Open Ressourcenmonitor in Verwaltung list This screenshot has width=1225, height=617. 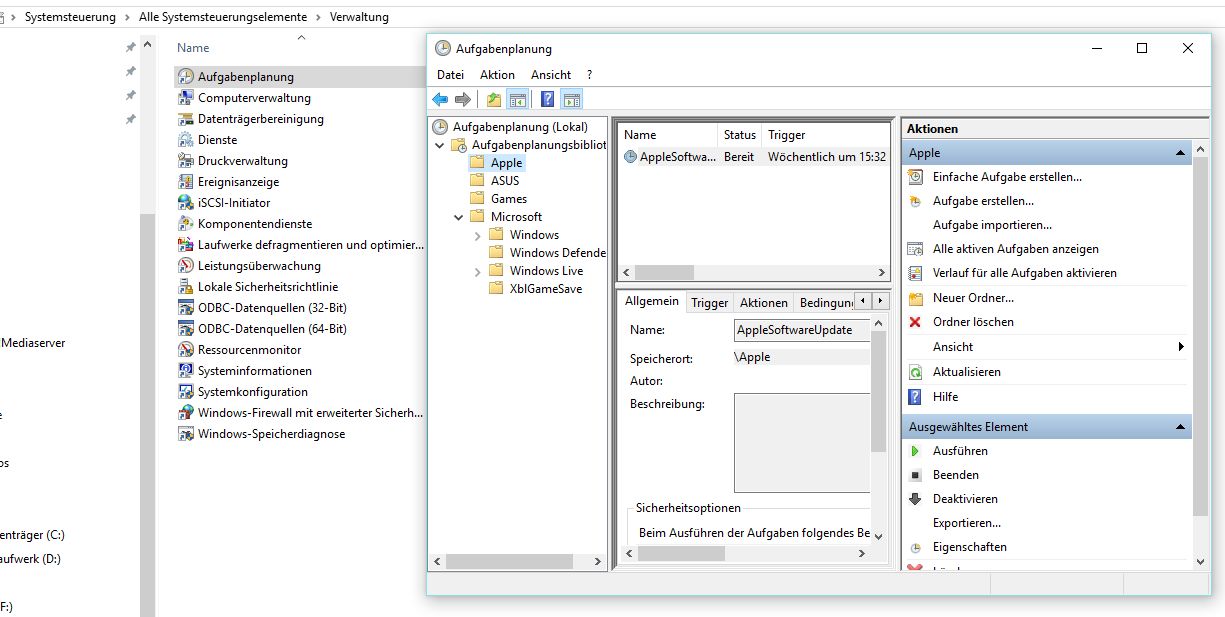pyautogui.click(x=249, y=350)
